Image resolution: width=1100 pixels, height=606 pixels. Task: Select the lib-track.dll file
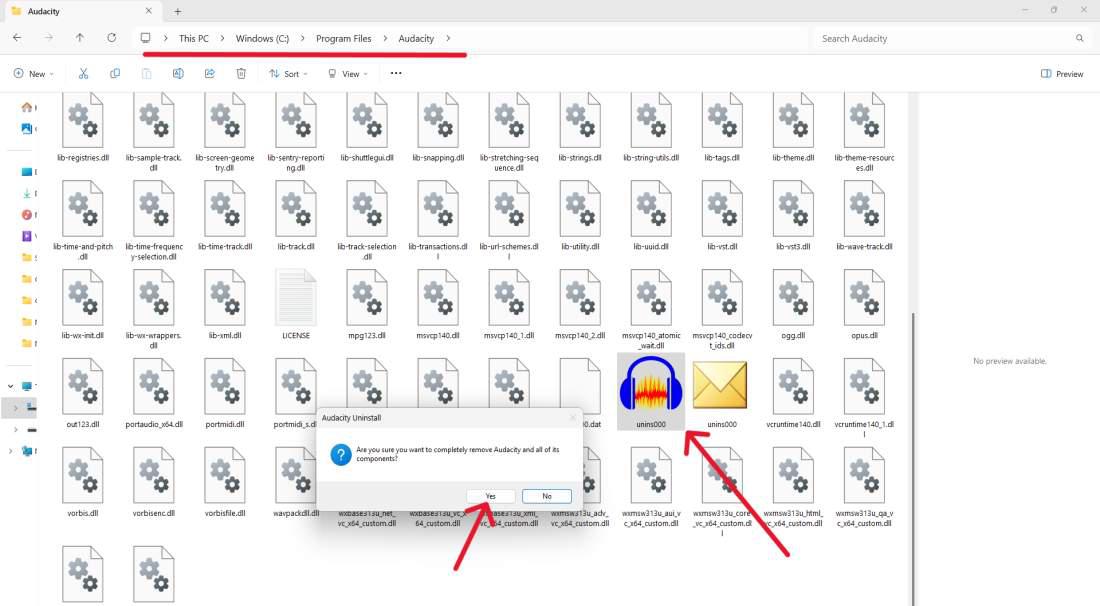click(x=295, y=216)
